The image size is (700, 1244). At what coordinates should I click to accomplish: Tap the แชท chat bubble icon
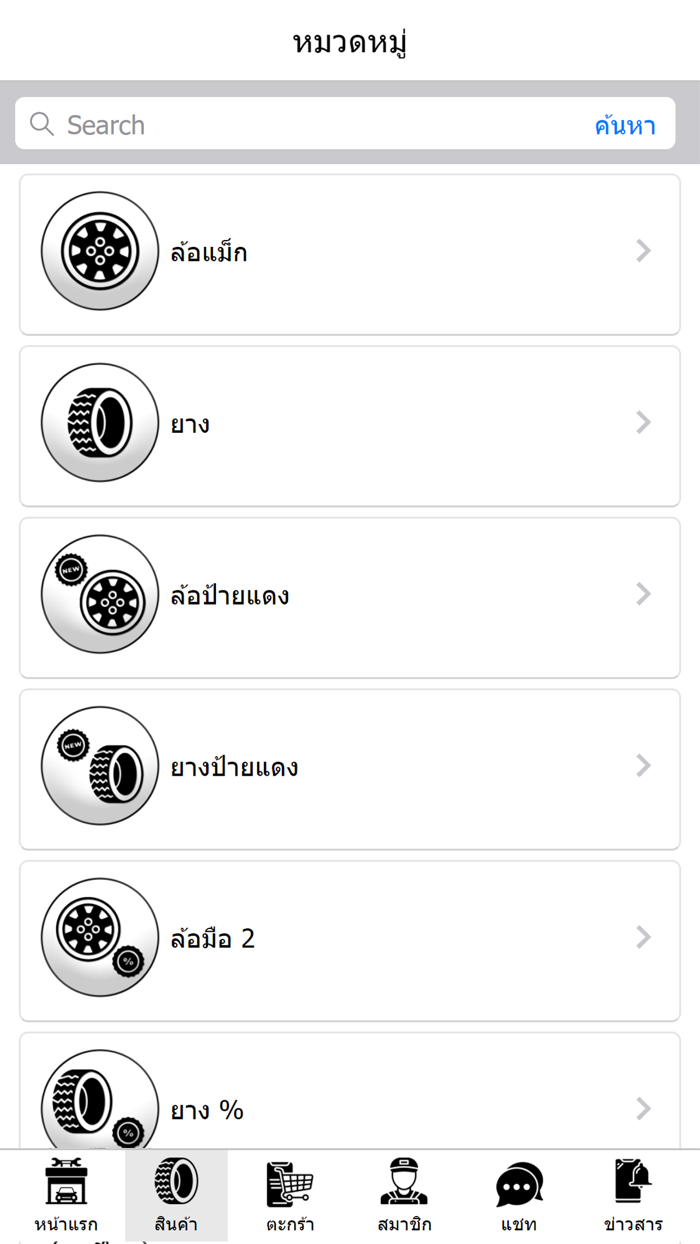coord(519,1185)
